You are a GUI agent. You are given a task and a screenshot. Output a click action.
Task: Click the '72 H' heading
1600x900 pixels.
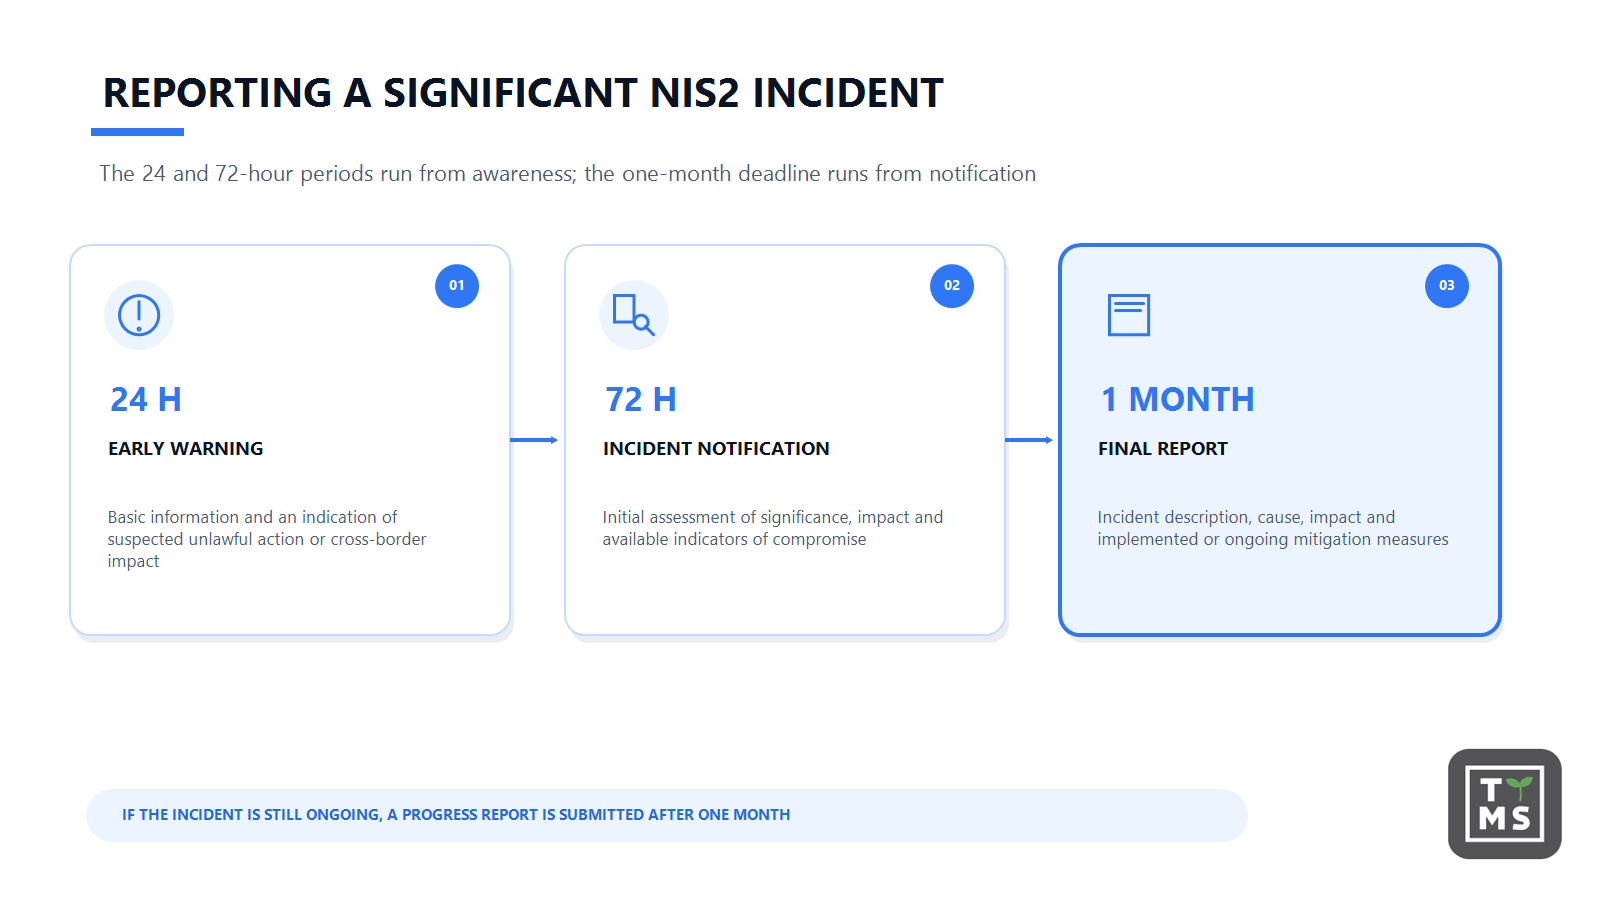[641, 400]
